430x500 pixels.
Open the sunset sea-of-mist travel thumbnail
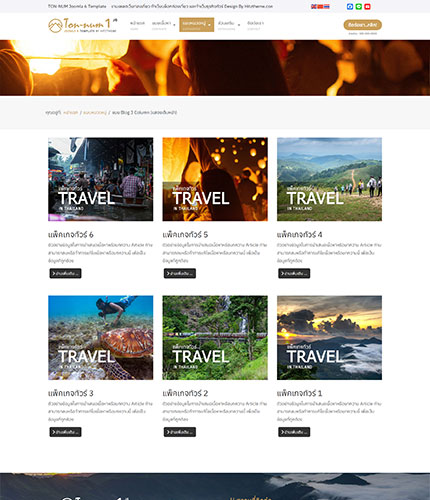point(329,338)
